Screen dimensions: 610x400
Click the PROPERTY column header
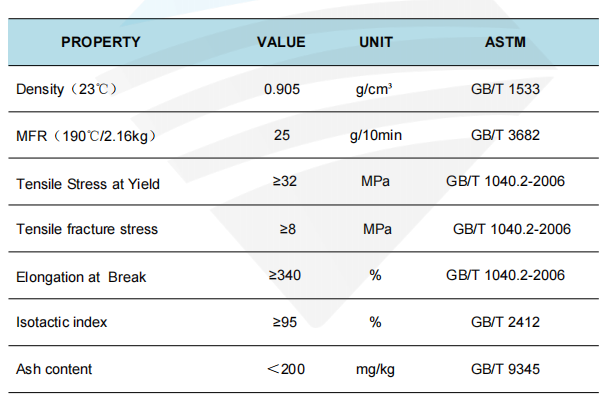[x=101, y=42]
